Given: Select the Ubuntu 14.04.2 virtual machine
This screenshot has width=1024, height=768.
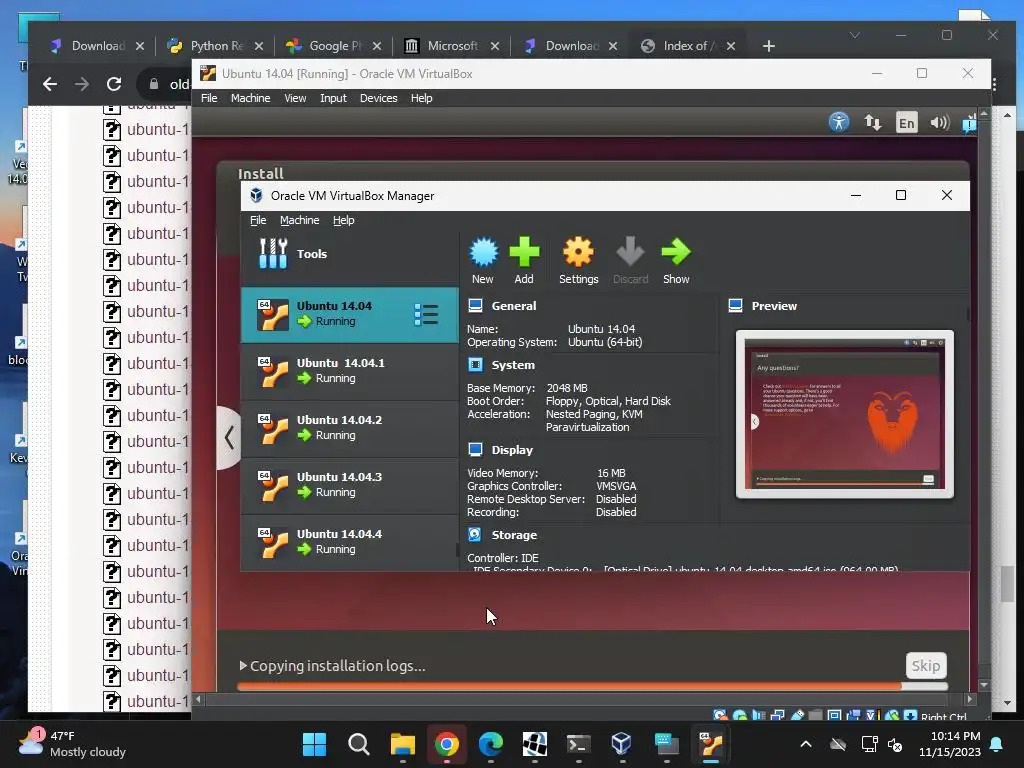Looking at the screenshot, I should [349, 428].
